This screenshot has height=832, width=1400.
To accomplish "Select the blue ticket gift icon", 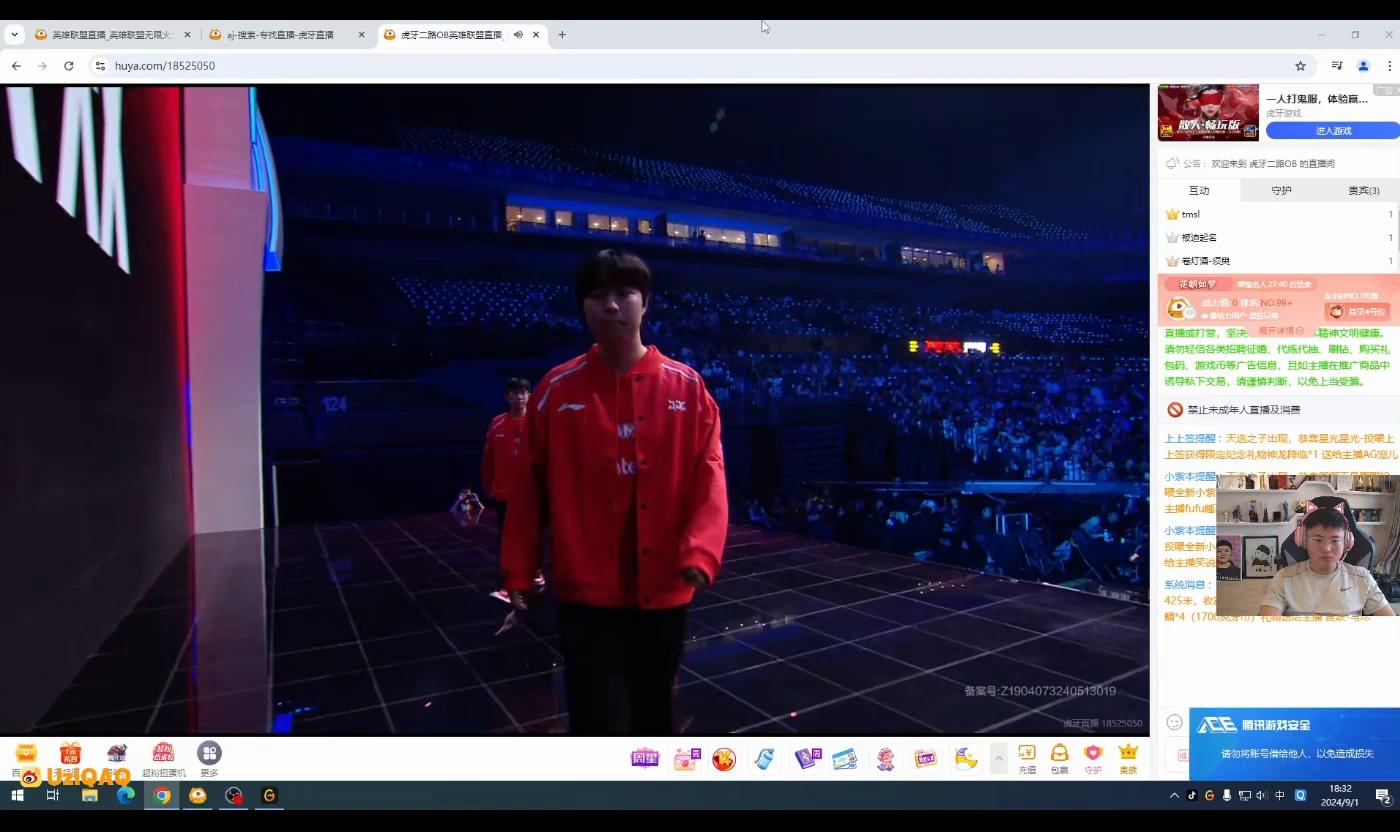I will coord(845,759).
